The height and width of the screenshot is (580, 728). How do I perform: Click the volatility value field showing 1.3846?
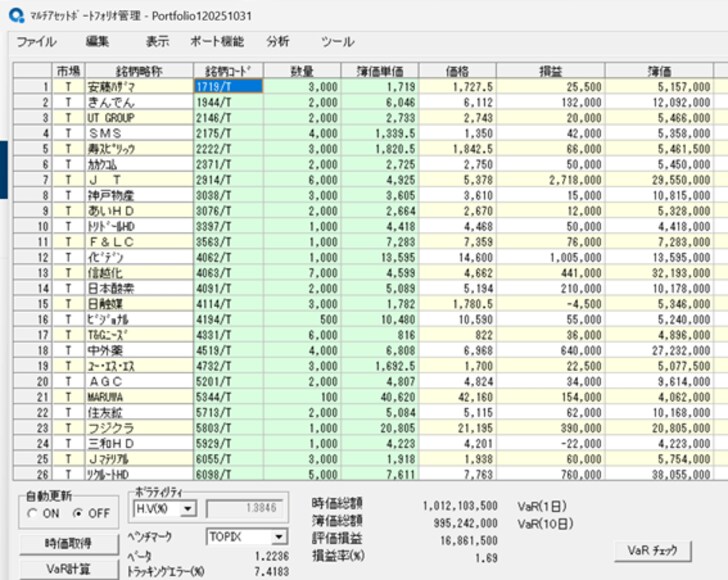[x=241, y=508]
